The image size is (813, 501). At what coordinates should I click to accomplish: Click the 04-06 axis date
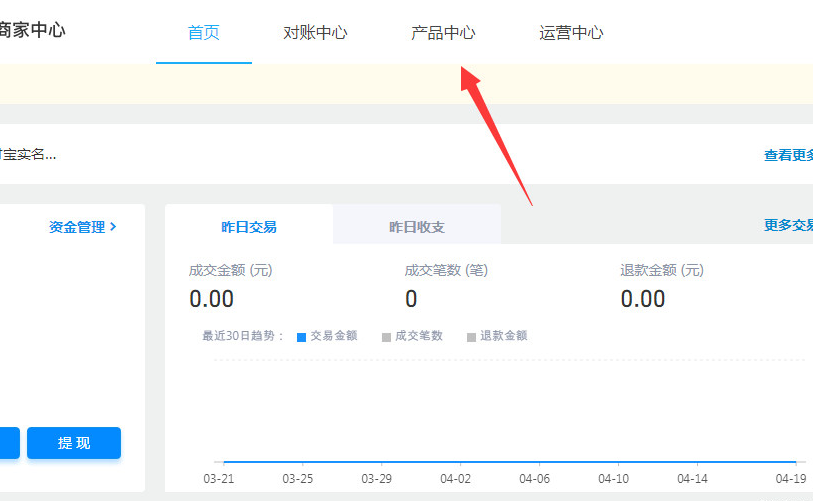535,479
